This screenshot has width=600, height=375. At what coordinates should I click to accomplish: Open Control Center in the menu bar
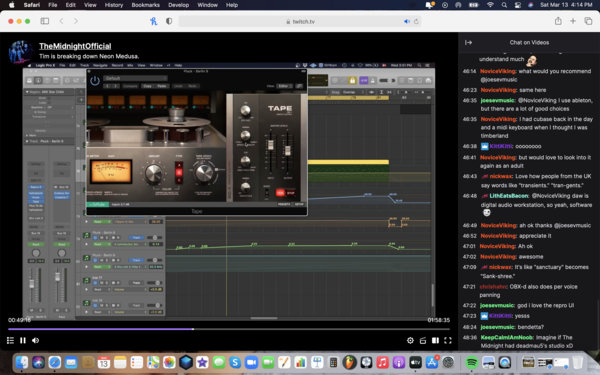[x=517, y=5]
